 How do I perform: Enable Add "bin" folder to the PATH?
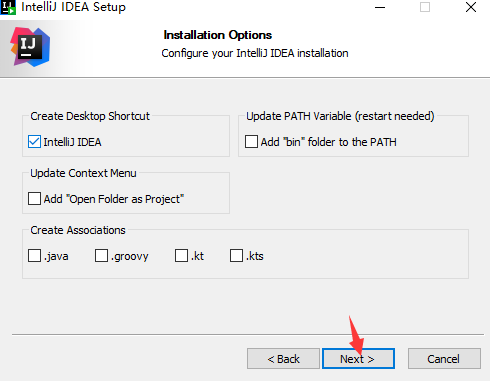[x=251, y=142]
